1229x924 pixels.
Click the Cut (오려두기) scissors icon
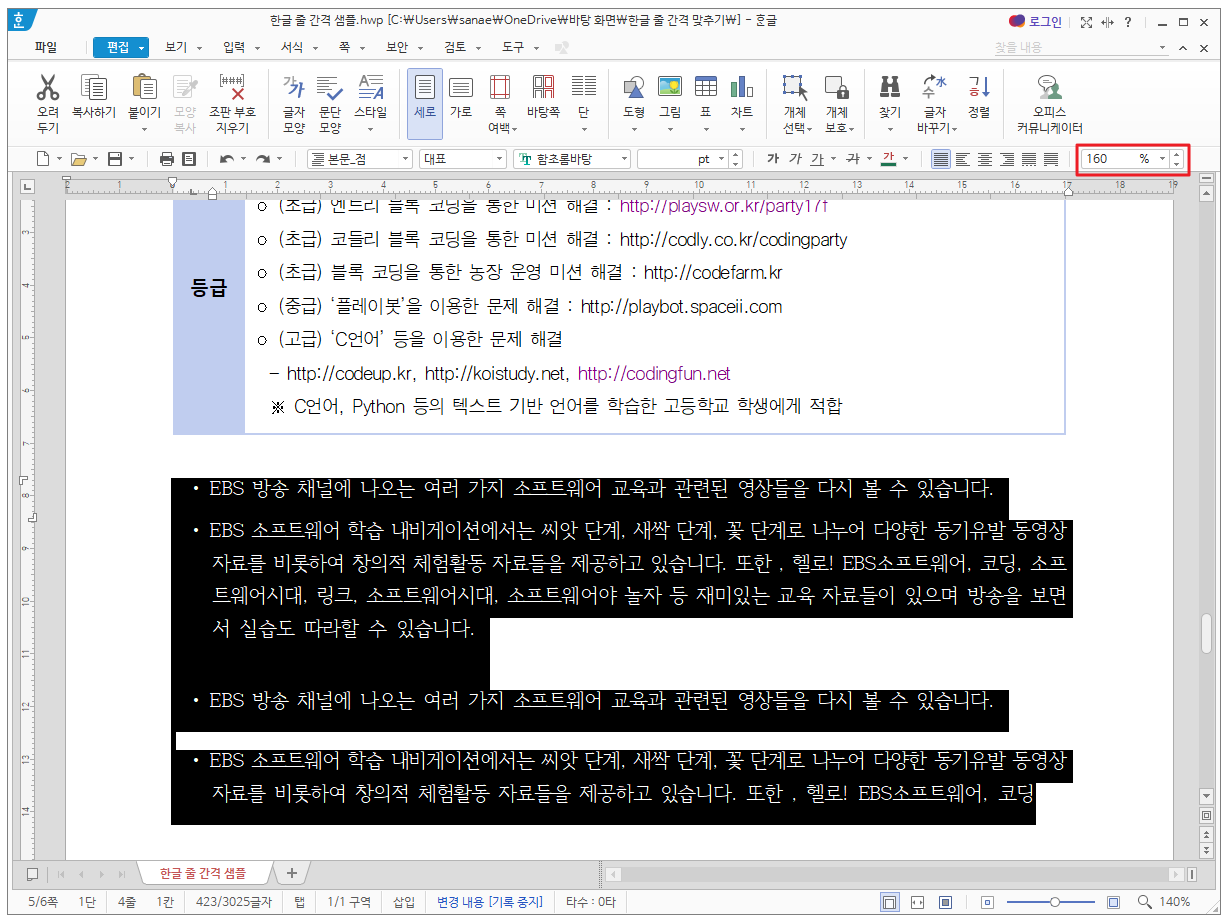point(48,89)
